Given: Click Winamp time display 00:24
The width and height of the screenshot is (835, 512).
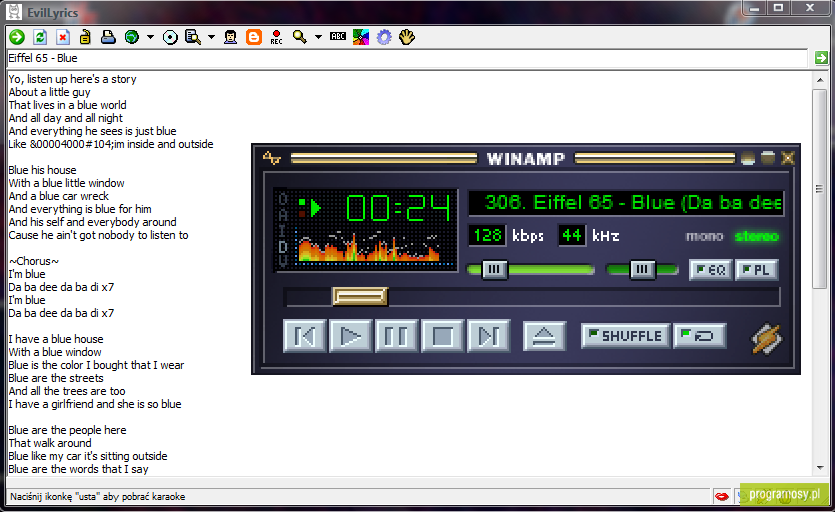Looking at the screenshot, I should [x=398, y=208].
